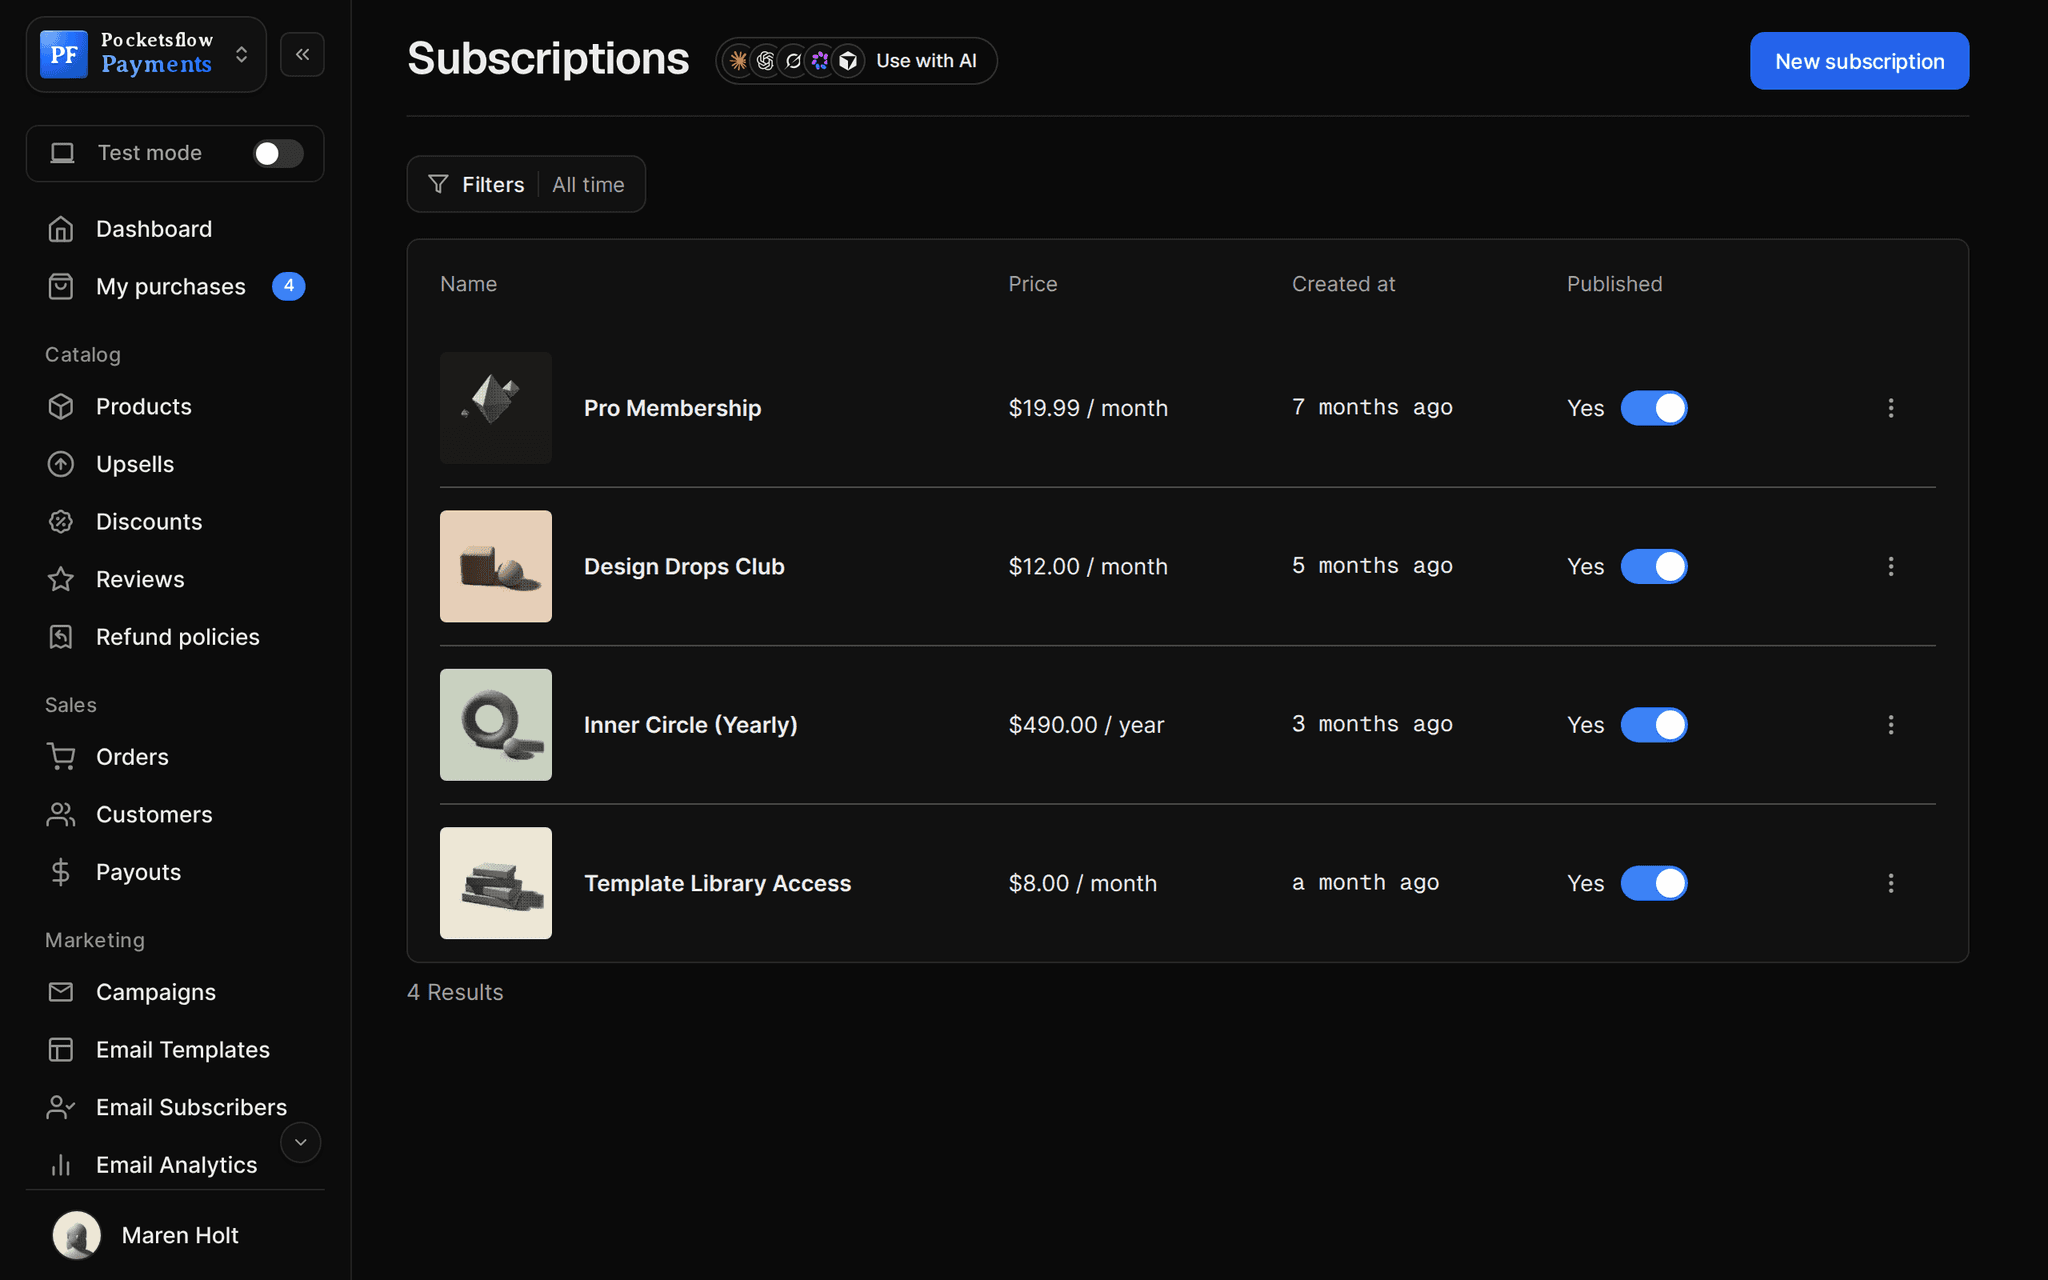Click the Design Drops Club thumbnail
2048x1280 pixels.
(x=496, y=567)
